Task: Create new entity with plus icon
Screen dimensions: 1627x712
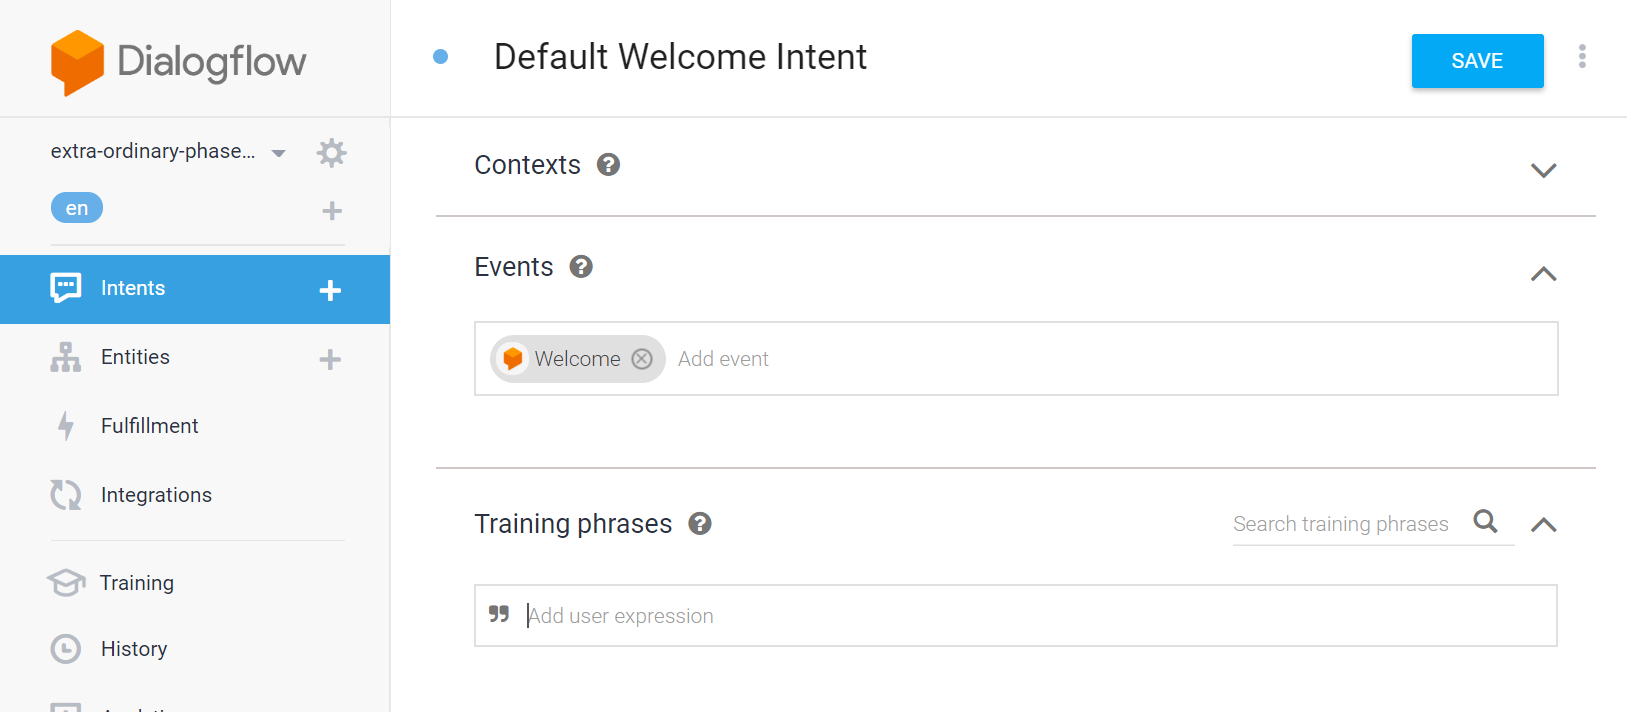Action: pyautogui.click(x=330, y=359)
